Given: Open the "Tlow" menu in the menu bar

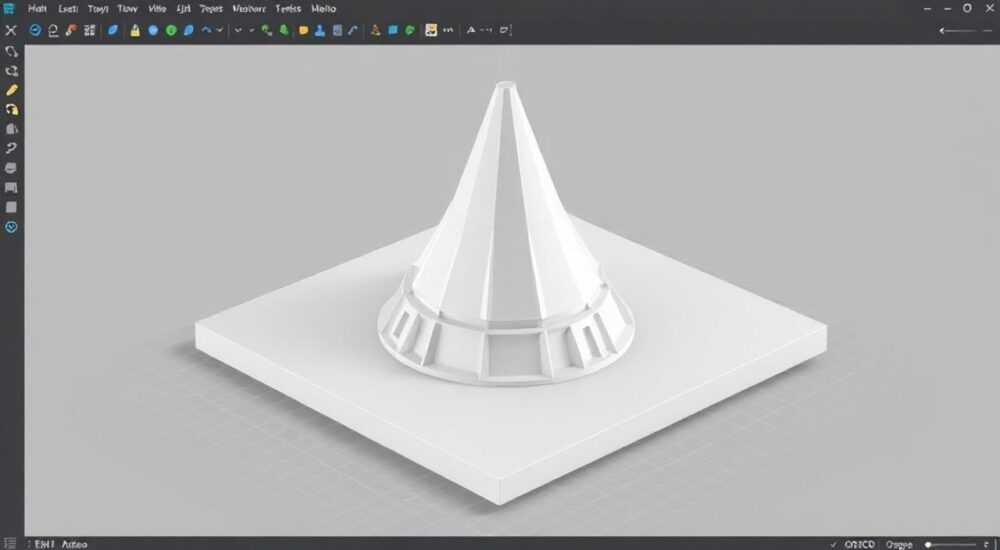Looking at the screenshot, I should [128, 9].
